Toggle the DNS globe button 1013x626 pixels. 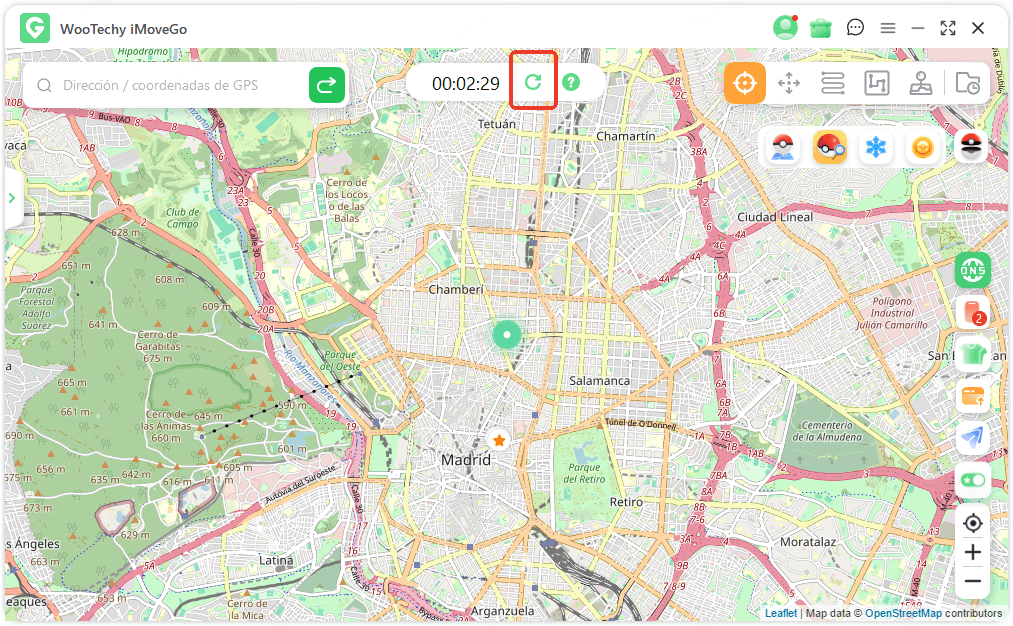(973, 269)
